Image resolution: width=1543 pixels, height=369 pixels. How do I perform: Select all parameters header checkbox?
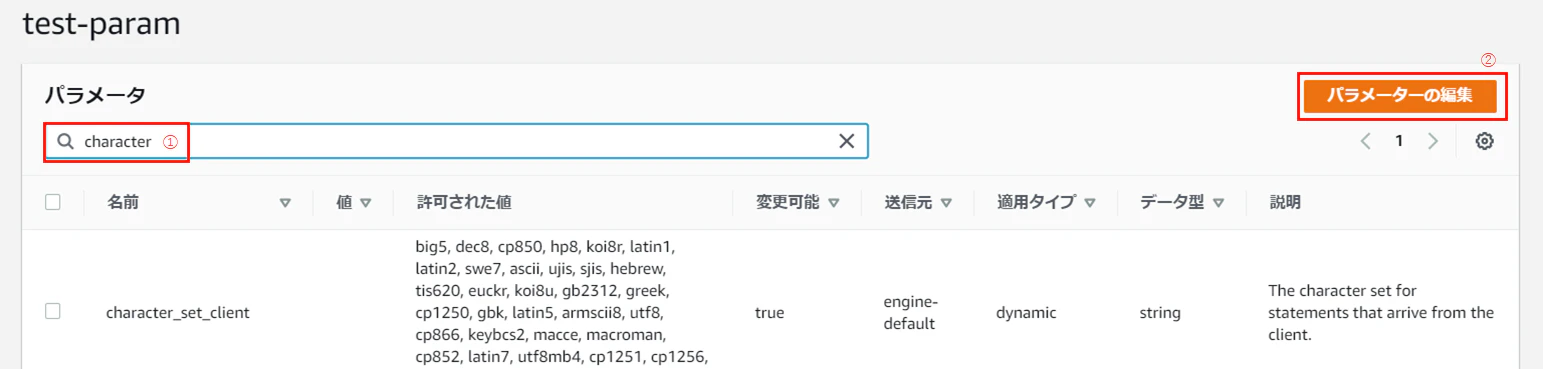tap(53, 202)
